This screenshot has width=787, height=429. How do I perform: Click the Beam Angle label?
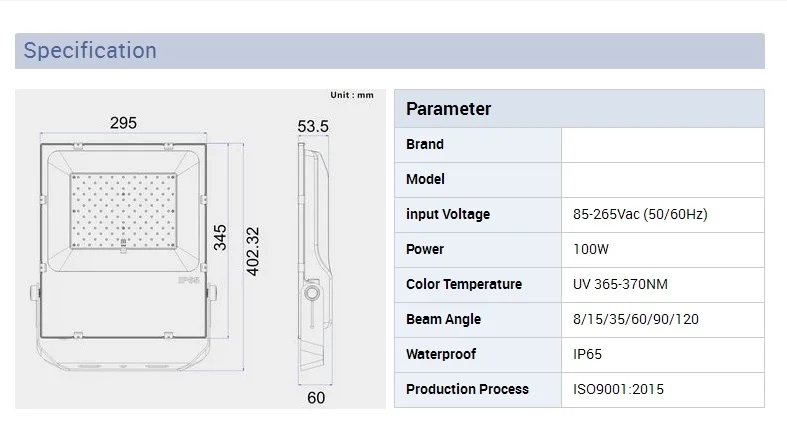pos(443,319)
